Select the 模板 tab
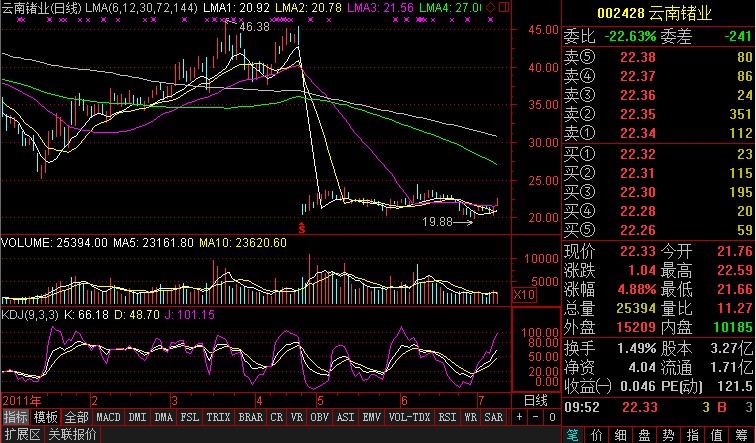 pos(46,417)
